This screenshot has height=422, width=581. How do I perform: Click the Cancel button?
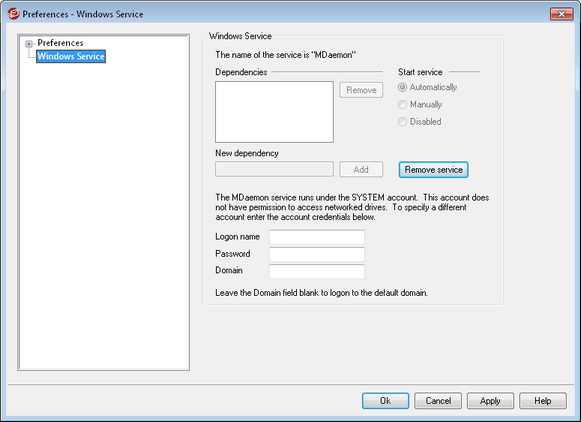438,401
